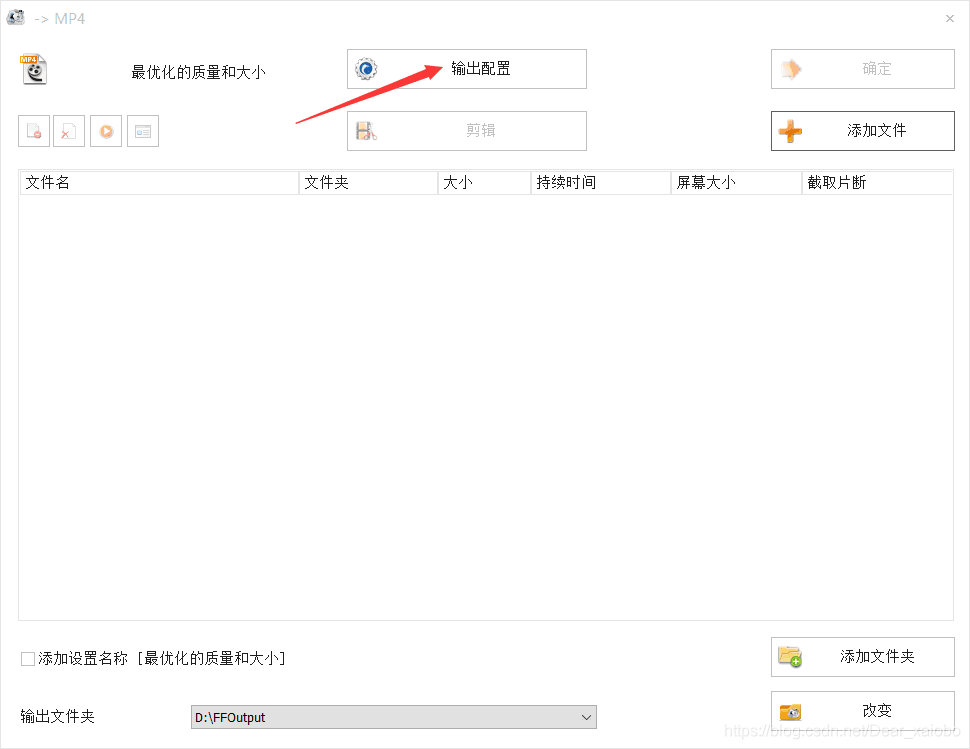Viewport: 970px width, 749px height.
Task: Click the clapperboard icon on 剪辑 button
Action: pyautogui.click(x=368, y=130)
